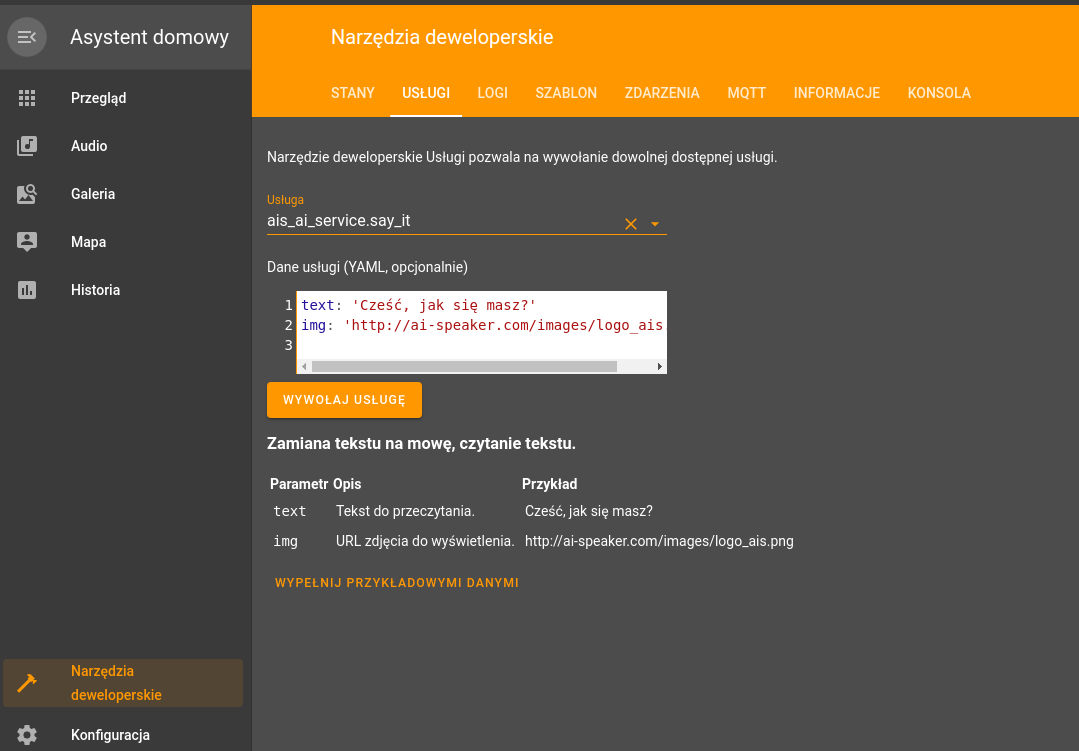The height and width of the screenshot is (751, 1079).
Task: Clear the selected service with the X
Action: pos(631,224)
